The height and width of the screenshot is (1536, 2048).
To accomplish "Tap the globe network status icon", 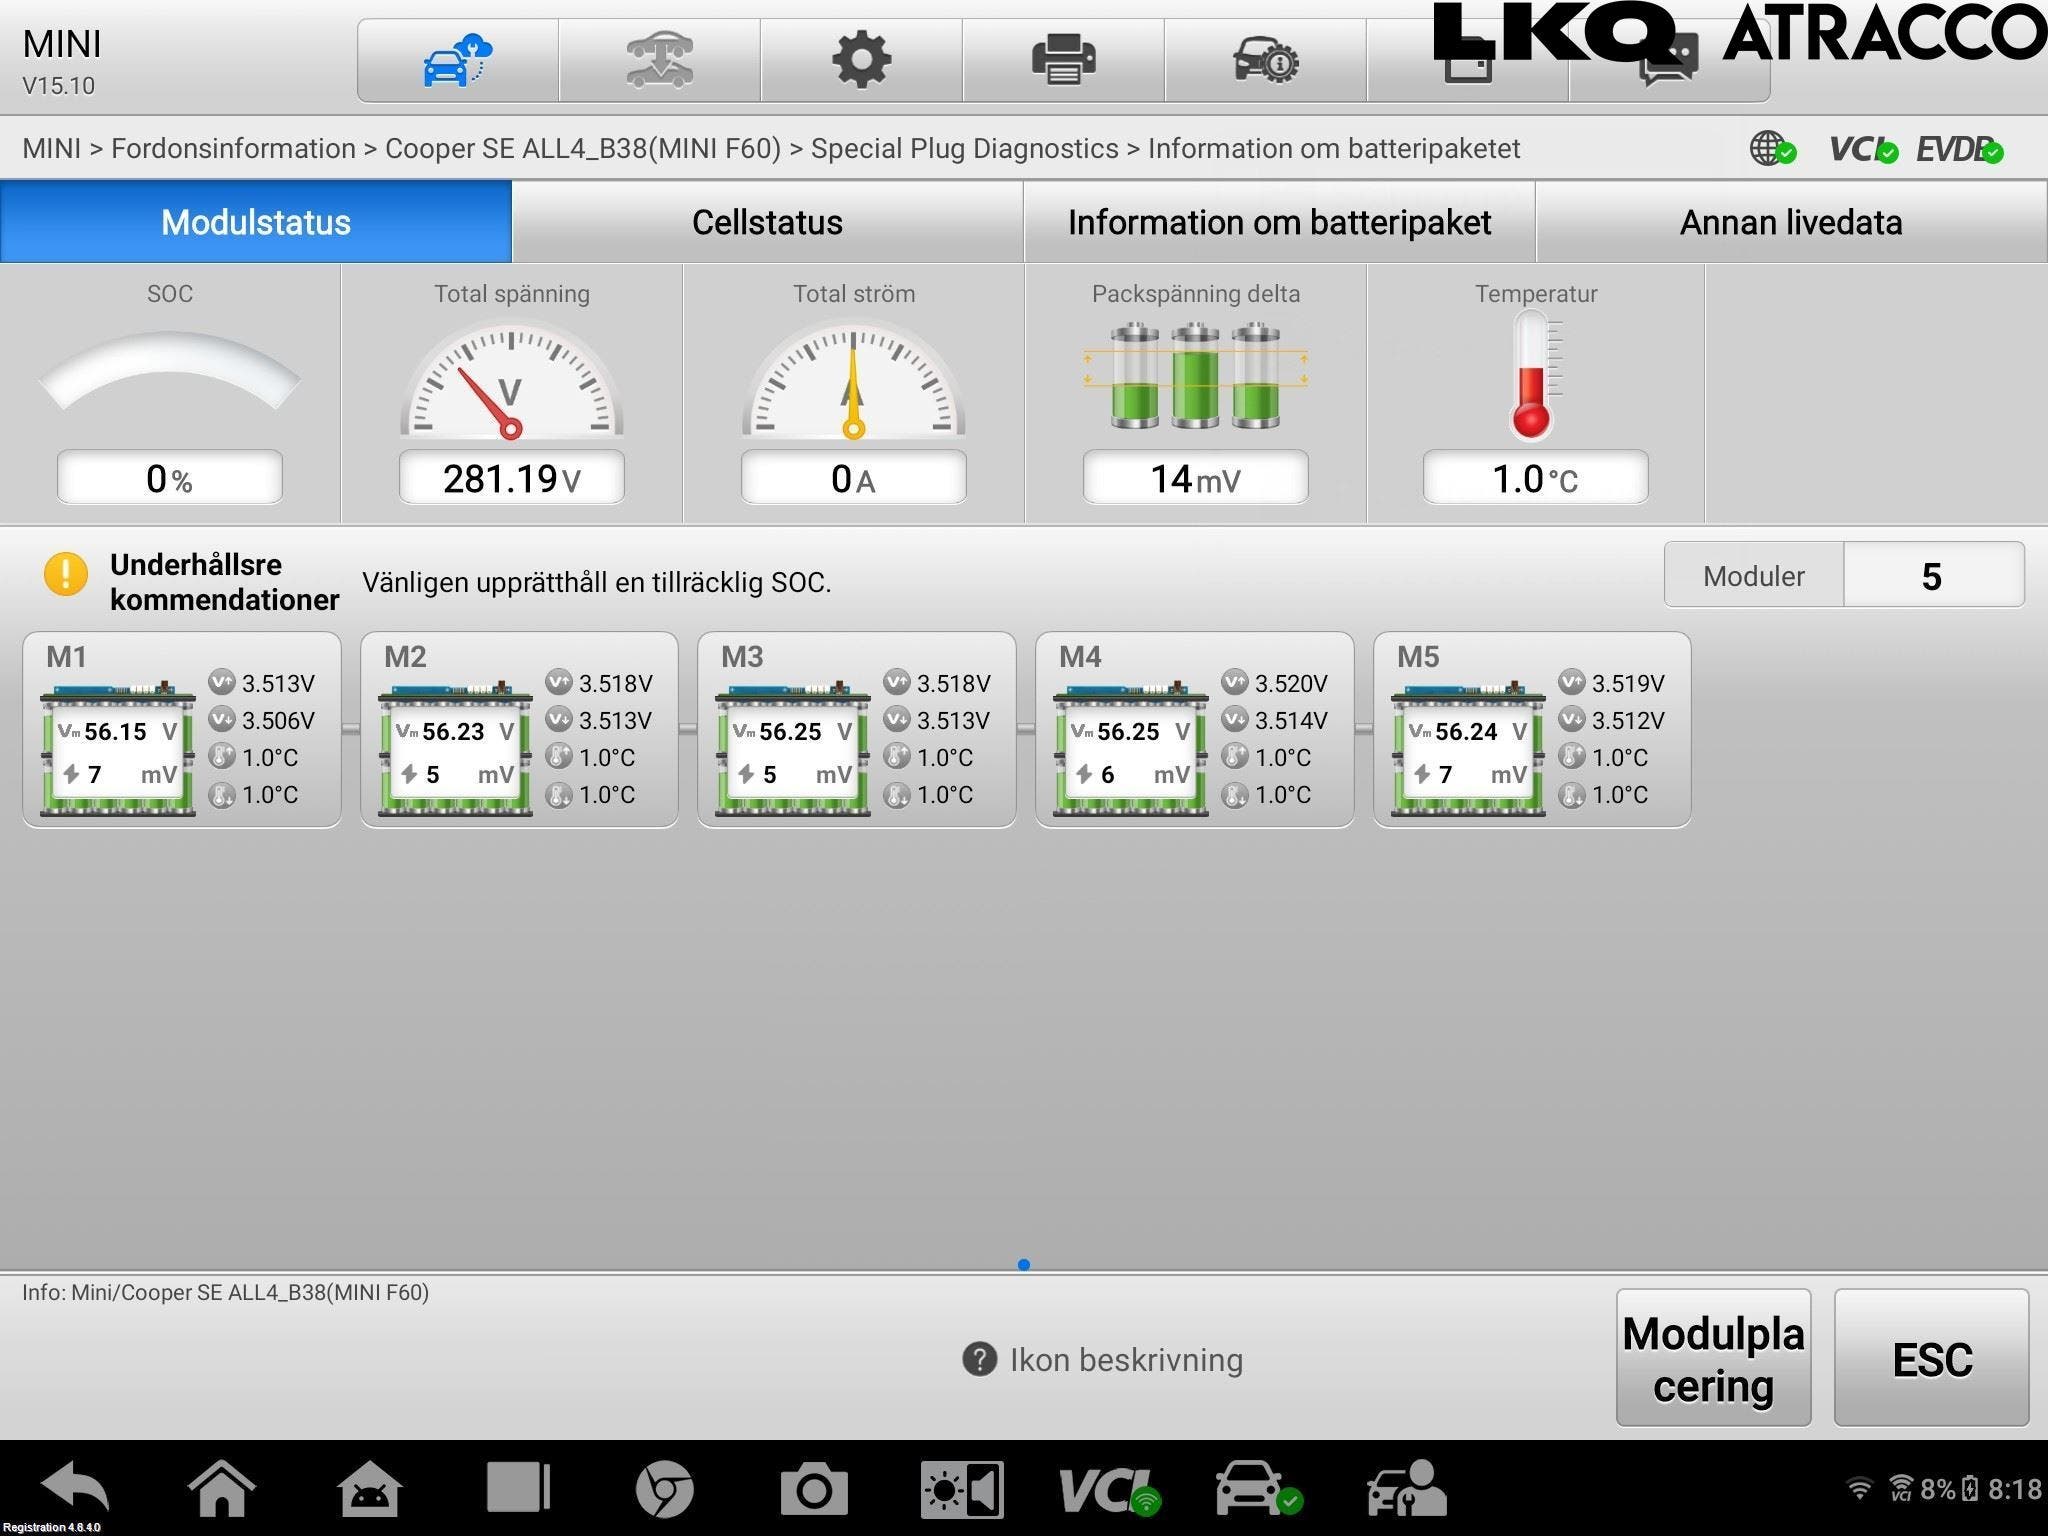I will tap(1773, 149).
